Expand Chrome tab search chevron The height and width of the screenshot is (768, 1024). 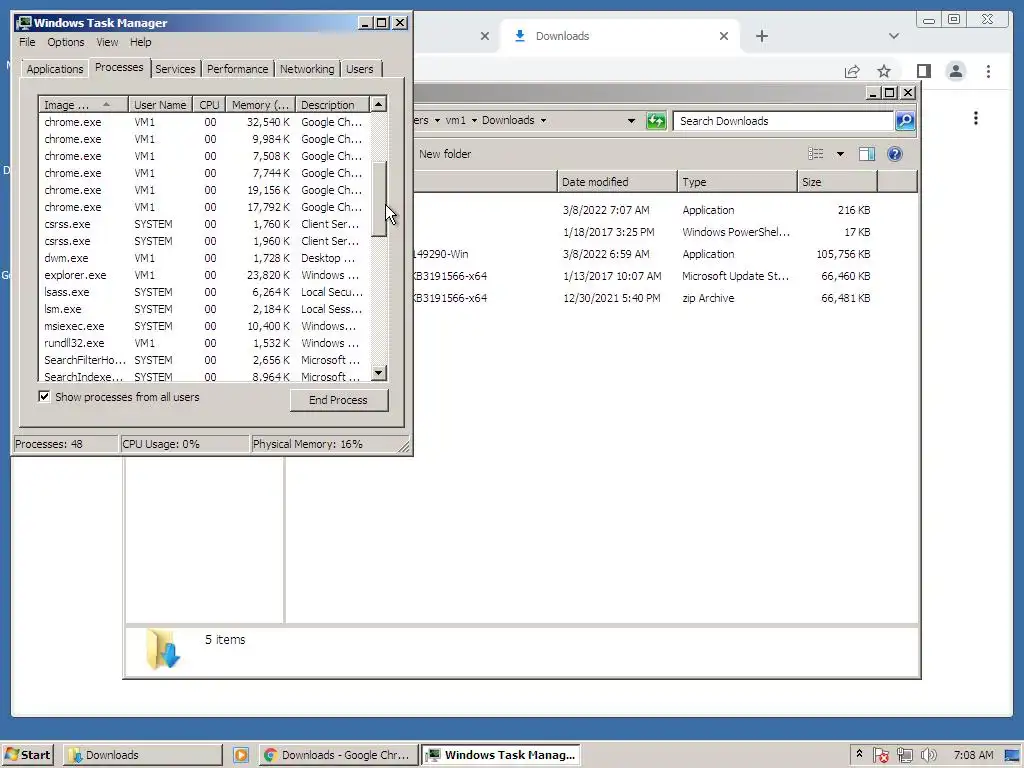pyautogui.click(x=893, y=36)
